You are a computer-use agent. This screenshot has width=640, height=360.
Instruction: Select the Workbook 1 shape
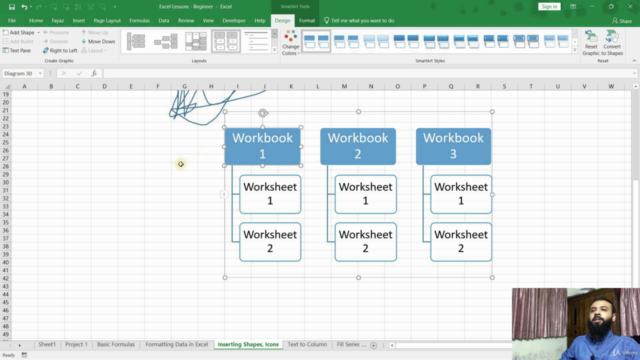click(x=262, y=147)
